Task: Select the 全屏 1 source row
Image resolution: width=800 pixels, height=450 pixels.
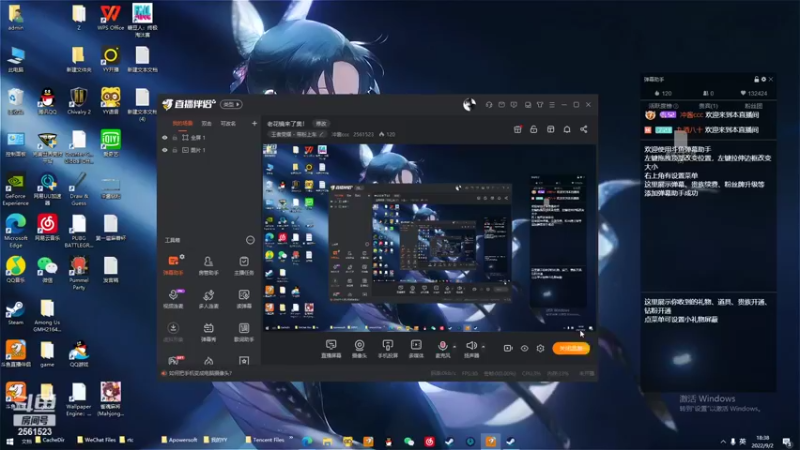Action: [209, 138]
